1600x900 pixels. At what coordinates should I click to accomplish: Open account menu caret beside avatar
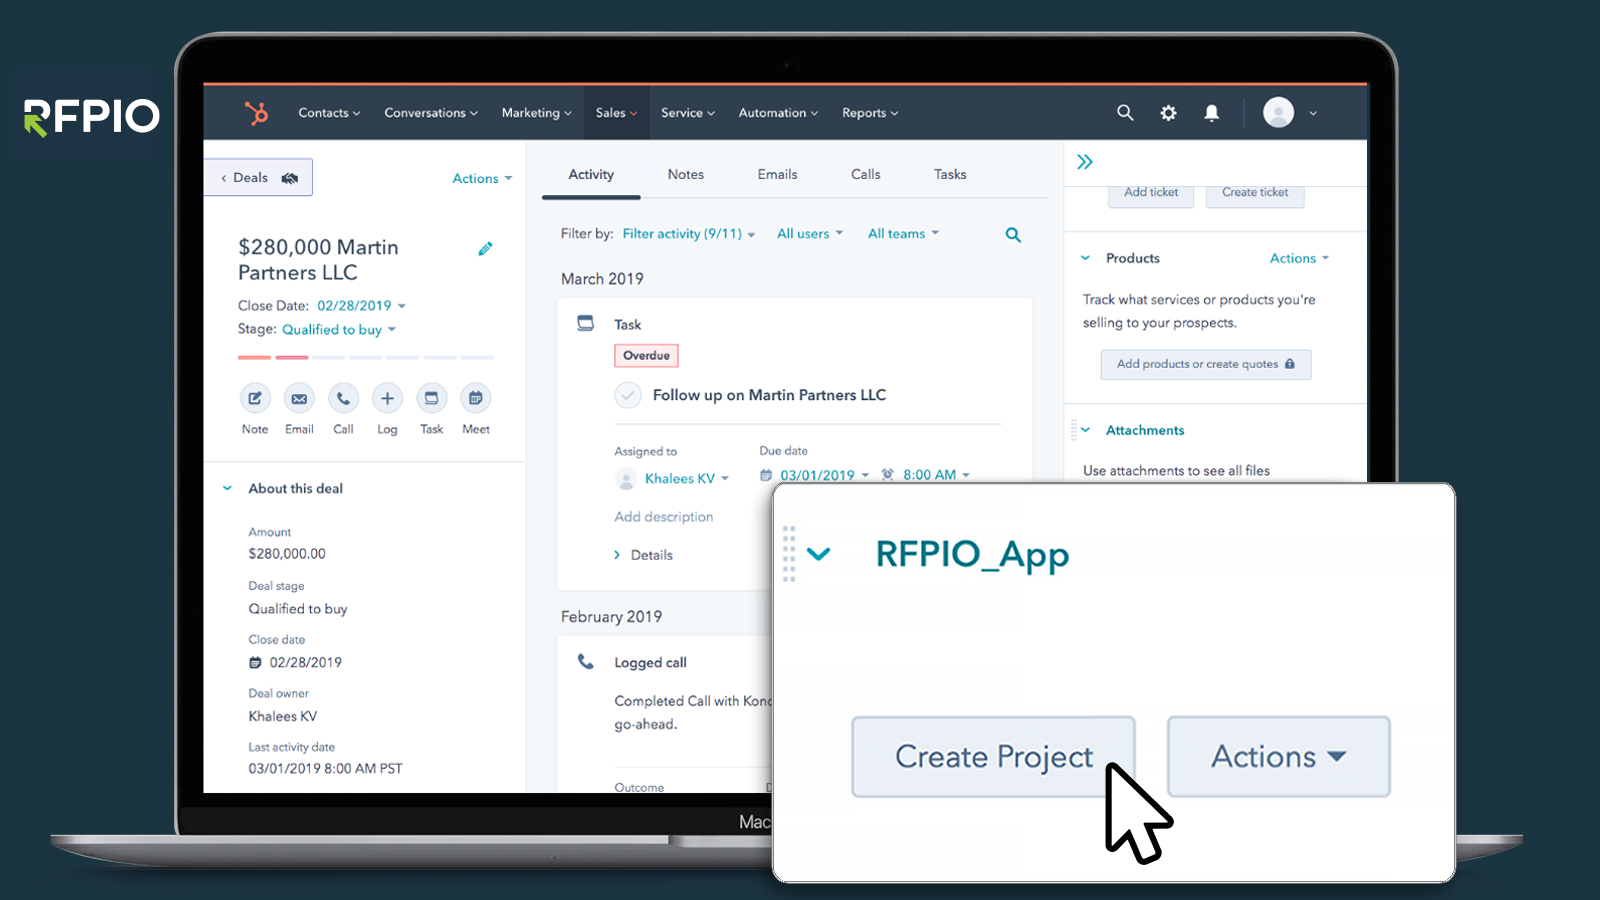(x=1313, y=113)
